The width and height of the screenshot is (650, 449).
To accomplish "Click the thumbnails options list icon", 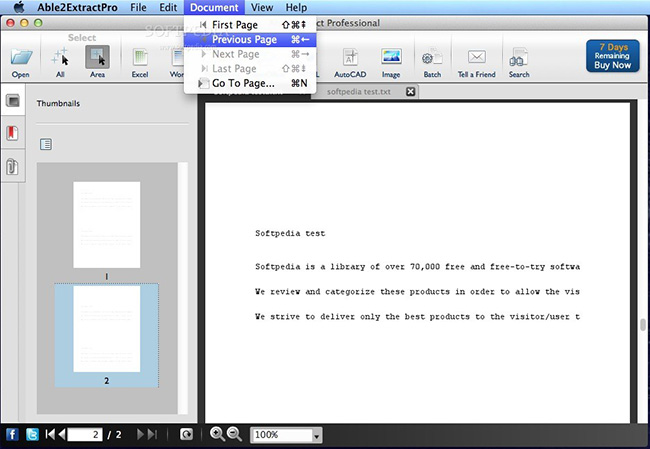I will pyautogui.click(x=46, y=144).
